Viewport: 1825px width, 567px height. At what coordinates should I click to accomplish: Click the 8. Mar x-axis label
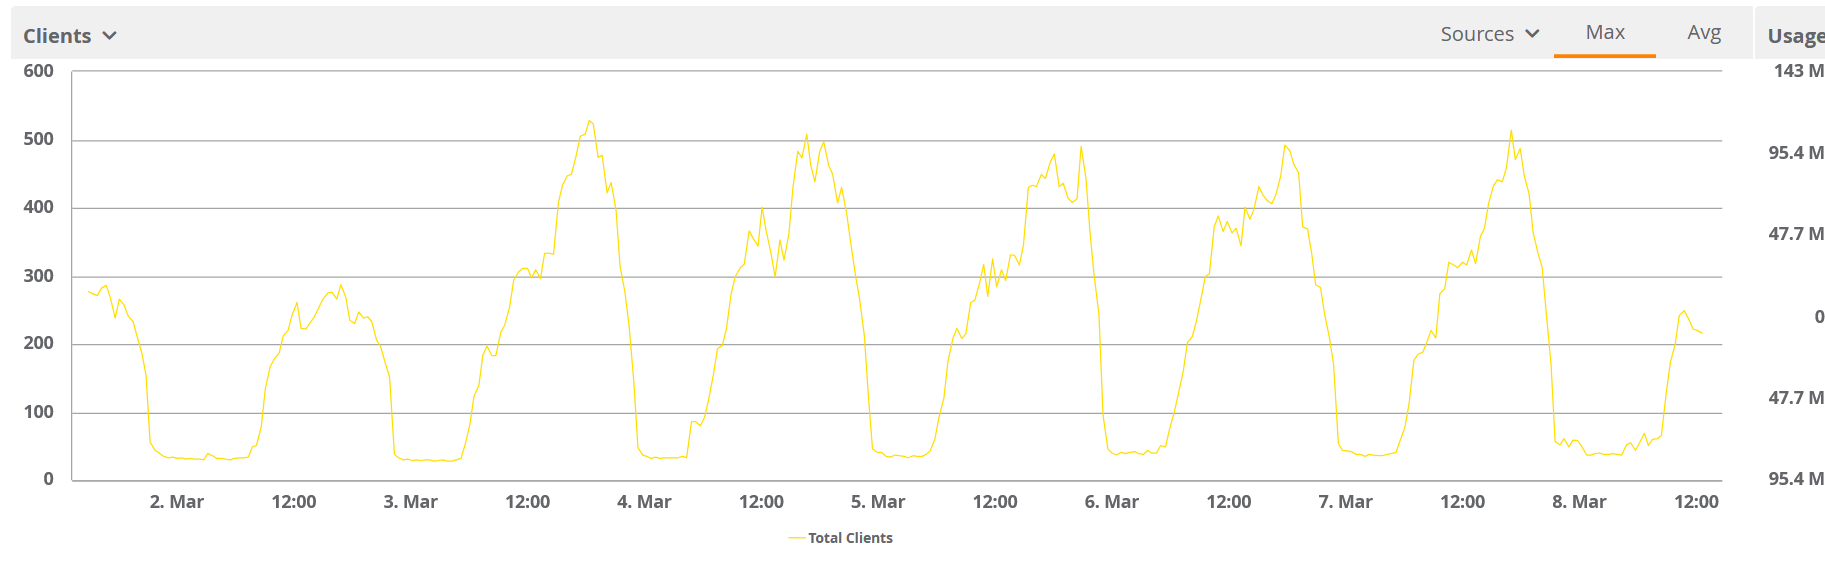1579,502
